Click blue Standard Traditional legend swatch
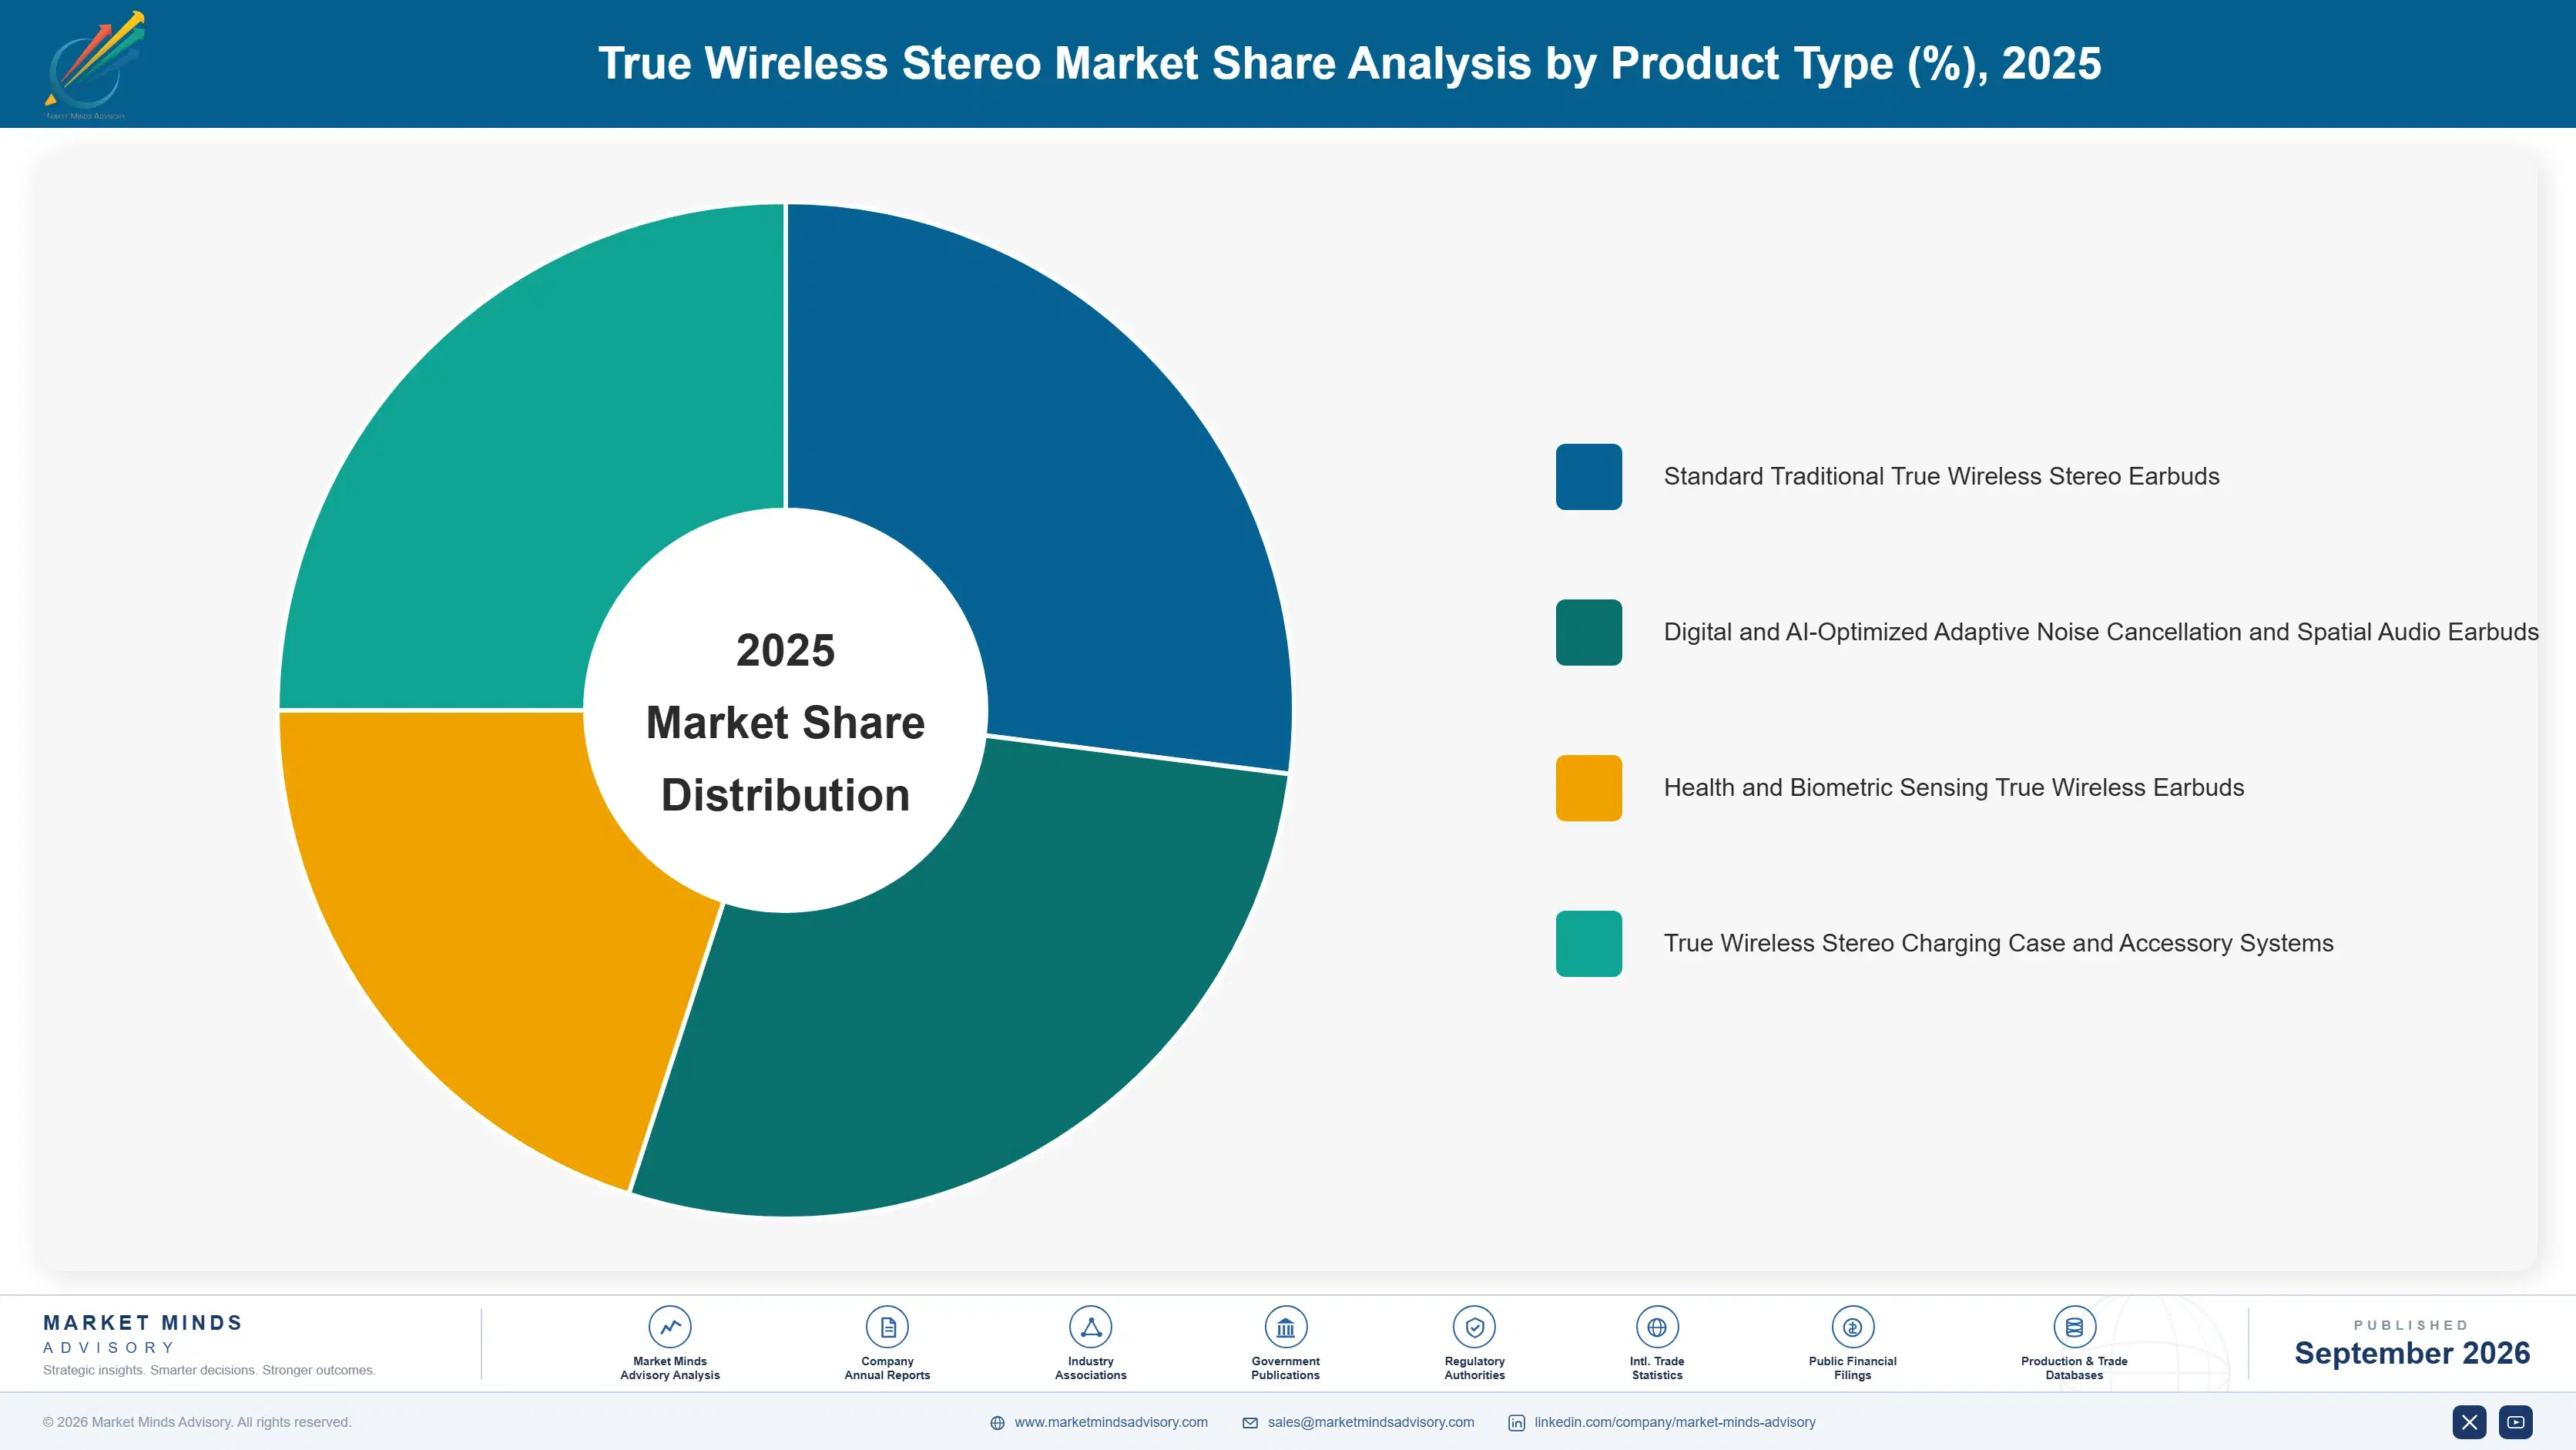 click(x=1589, y=477)
